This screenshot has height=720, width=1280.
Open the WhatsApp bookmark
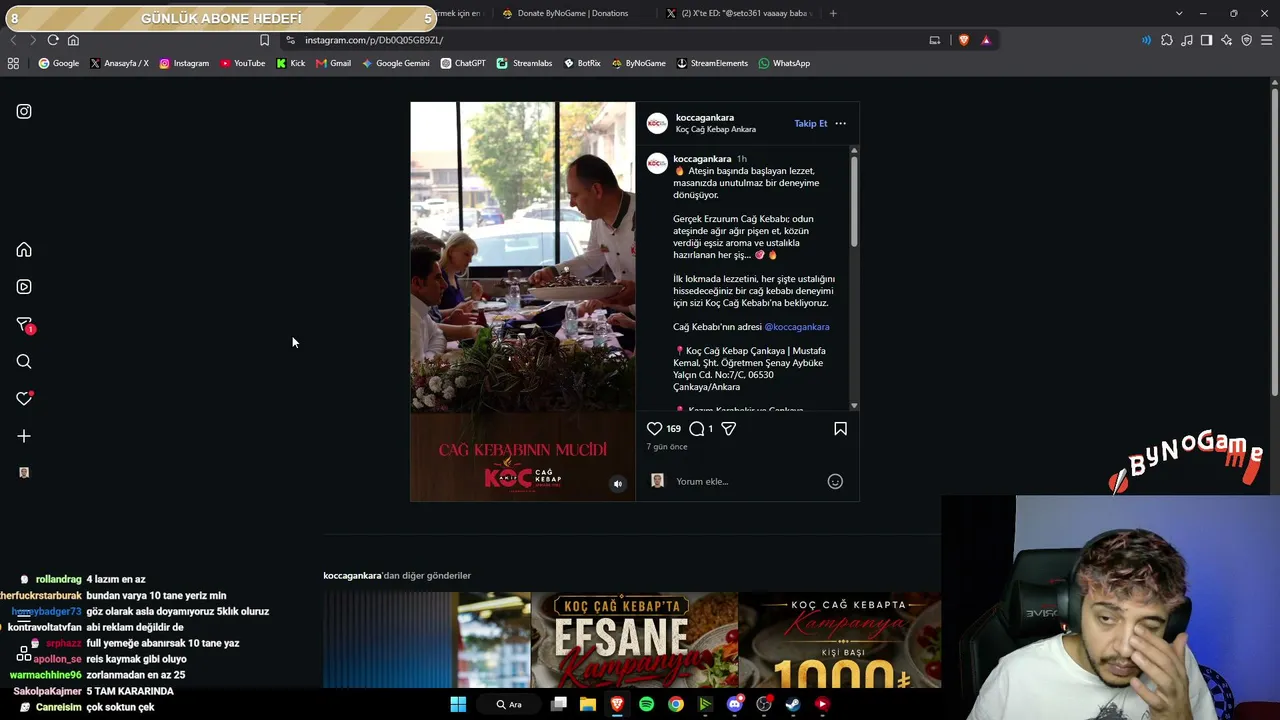click(x=784, y=63)
